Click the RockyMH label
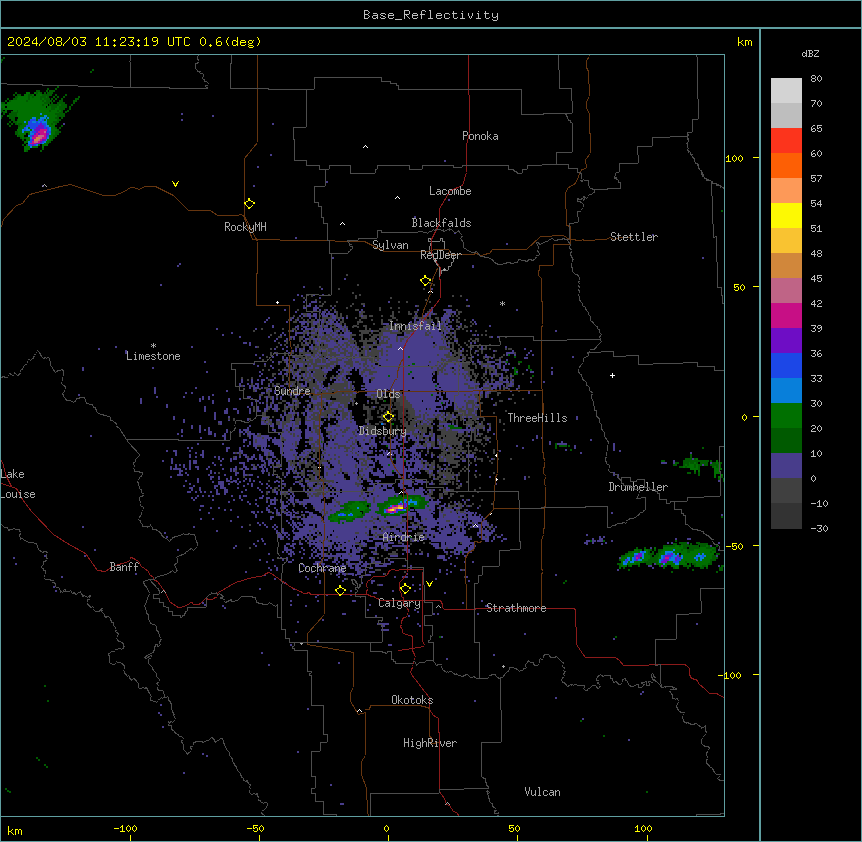This screenshot has width=862, height=842. tap(245, 226)
